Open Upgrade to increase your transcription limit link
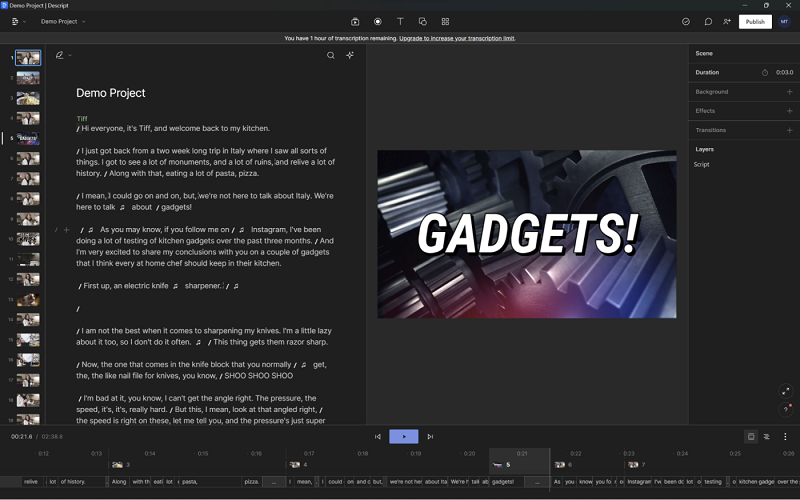The width and height of the screenshot is (800, 500). [457, 38]
